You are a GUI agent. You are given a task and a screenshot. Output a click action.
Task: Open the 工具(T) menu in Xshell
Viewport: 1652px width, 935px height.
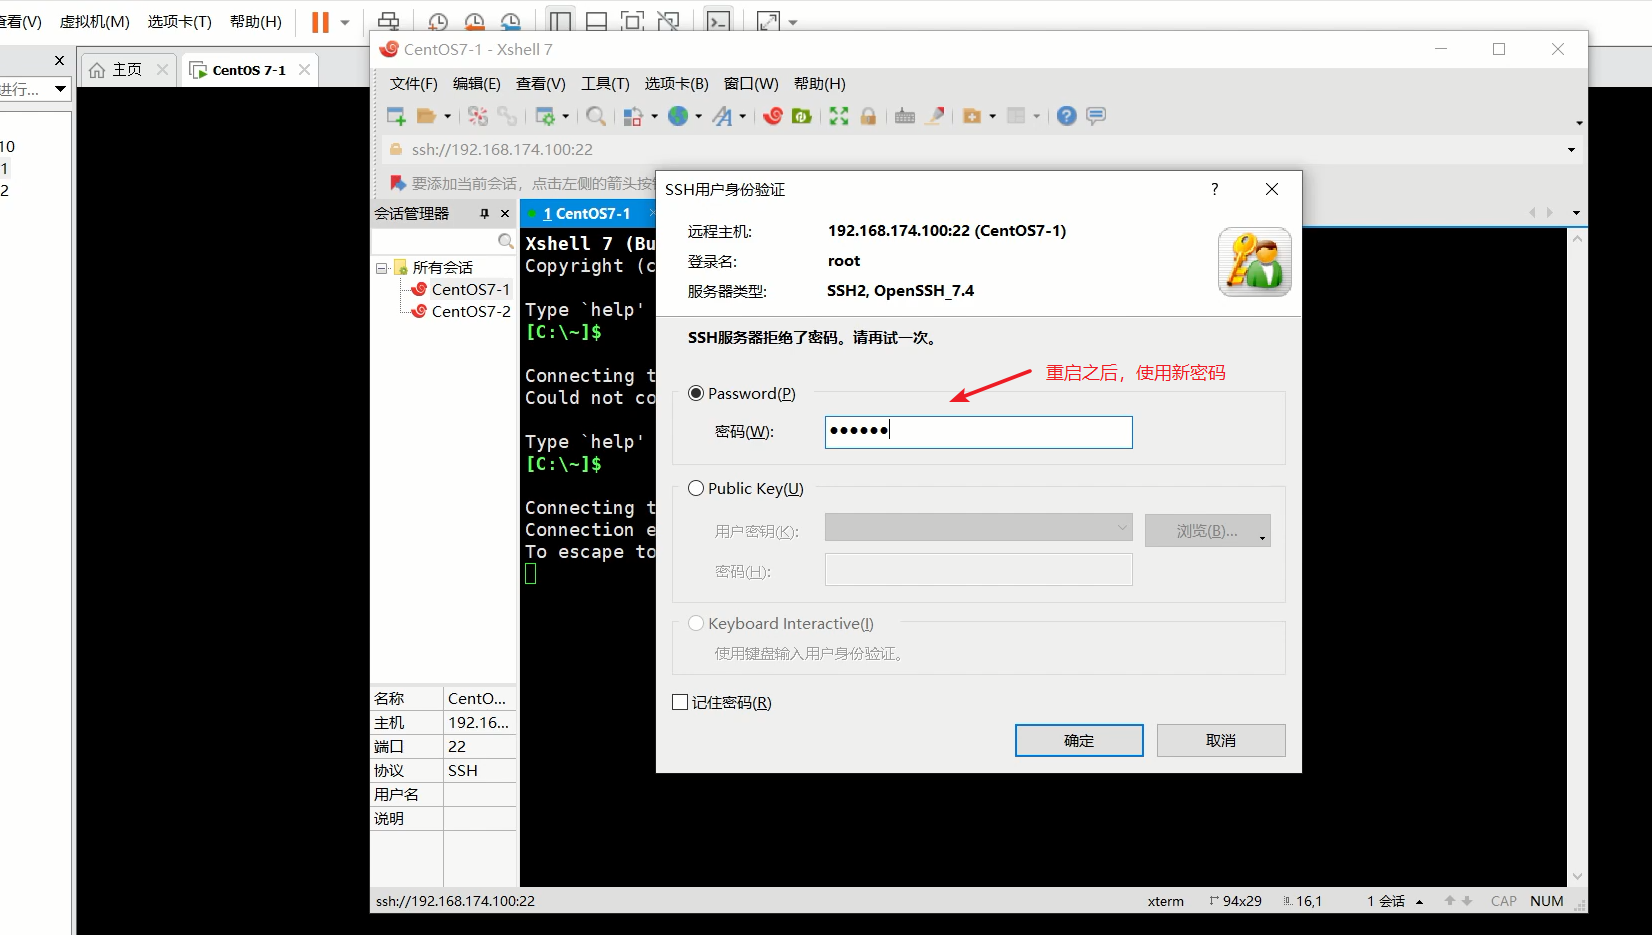(606, 84)
